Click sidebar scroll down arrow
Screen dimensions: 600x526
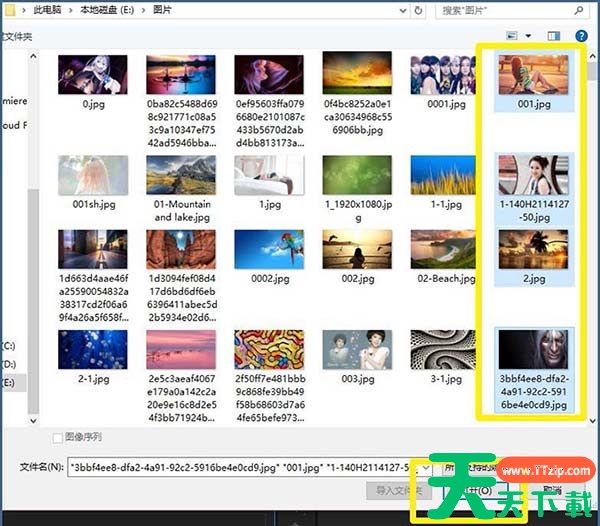(x=33, y=420)
